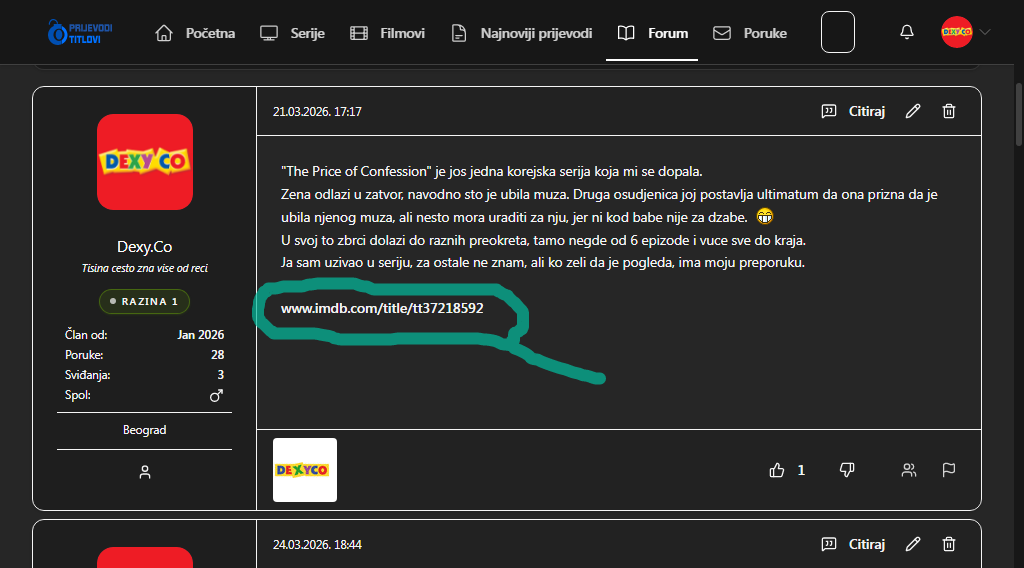The width and height of the screenshot is (1024, 568).
Task: Click the RAZINA 1 level badge
Action: point(144,302)
